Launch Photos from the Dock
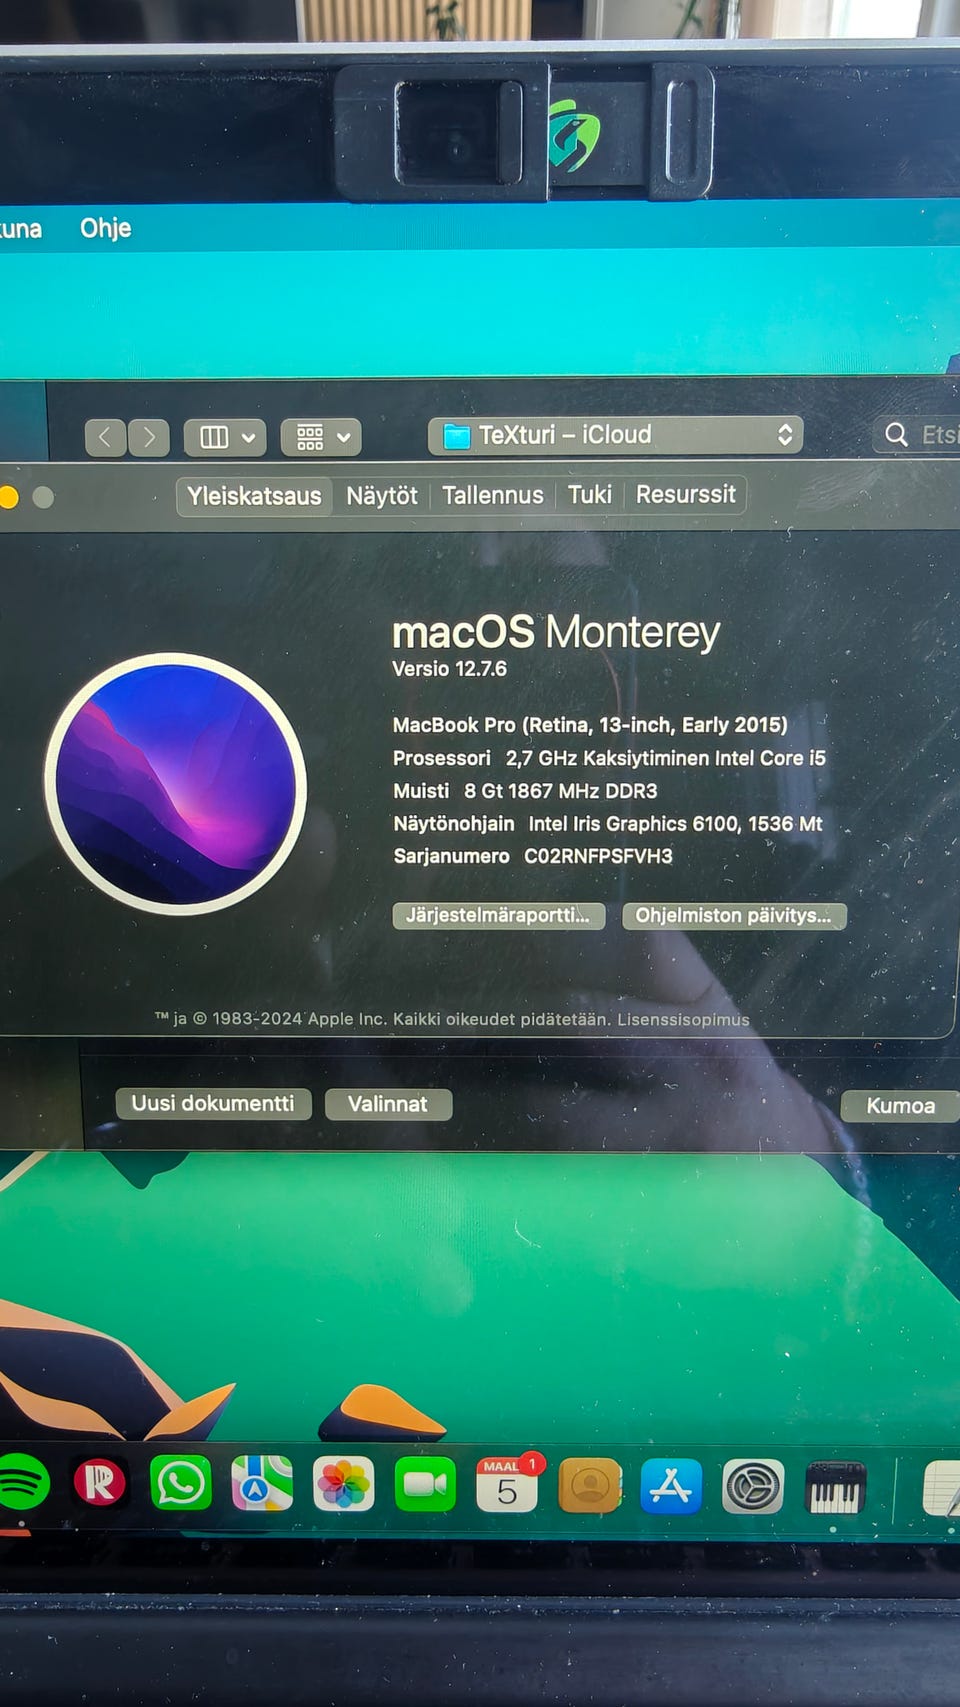This screenshot has width=960, height=1707. tap(343, 1484)
